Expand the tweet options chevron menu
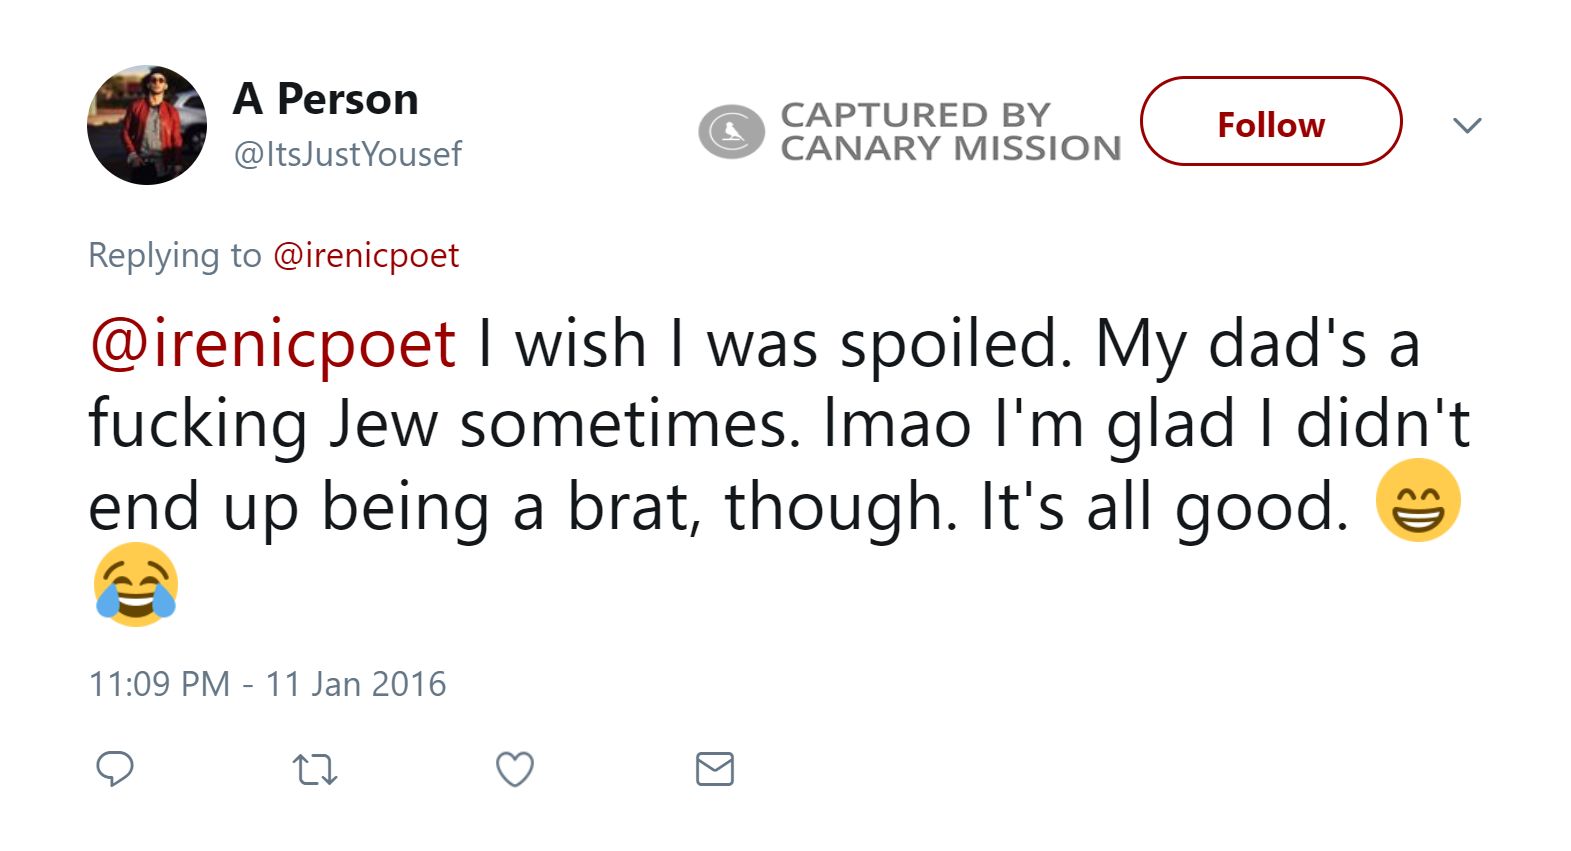 1467,125
